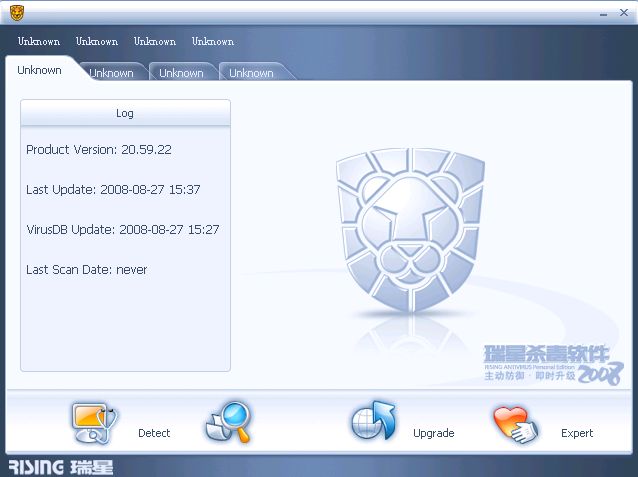The height and width of the screenshot is (477, 638).
Task: Click the magnifying glass scan icon
Action: 229,422
